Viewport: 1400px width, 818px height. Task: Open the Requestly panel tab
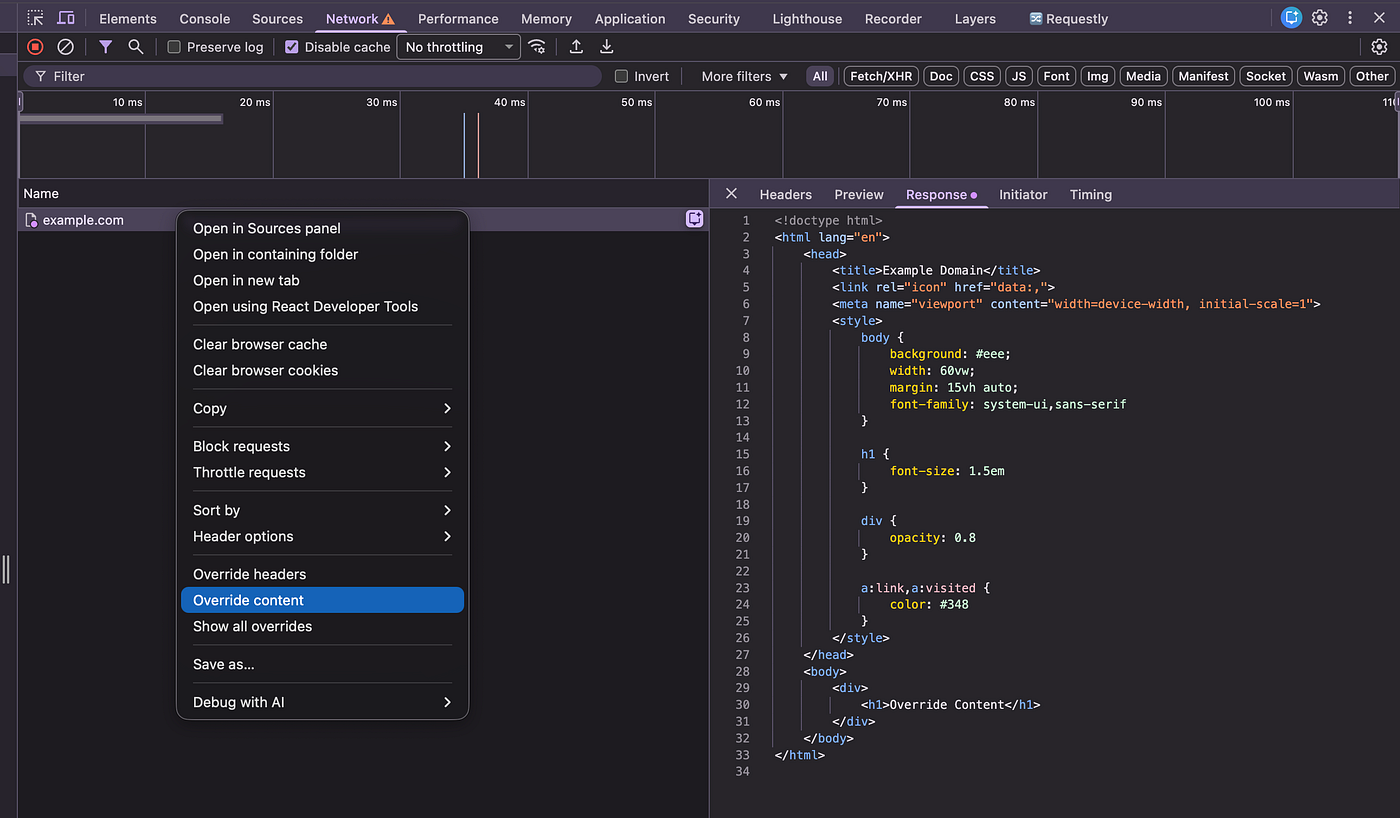click(x=1068, y=19)
